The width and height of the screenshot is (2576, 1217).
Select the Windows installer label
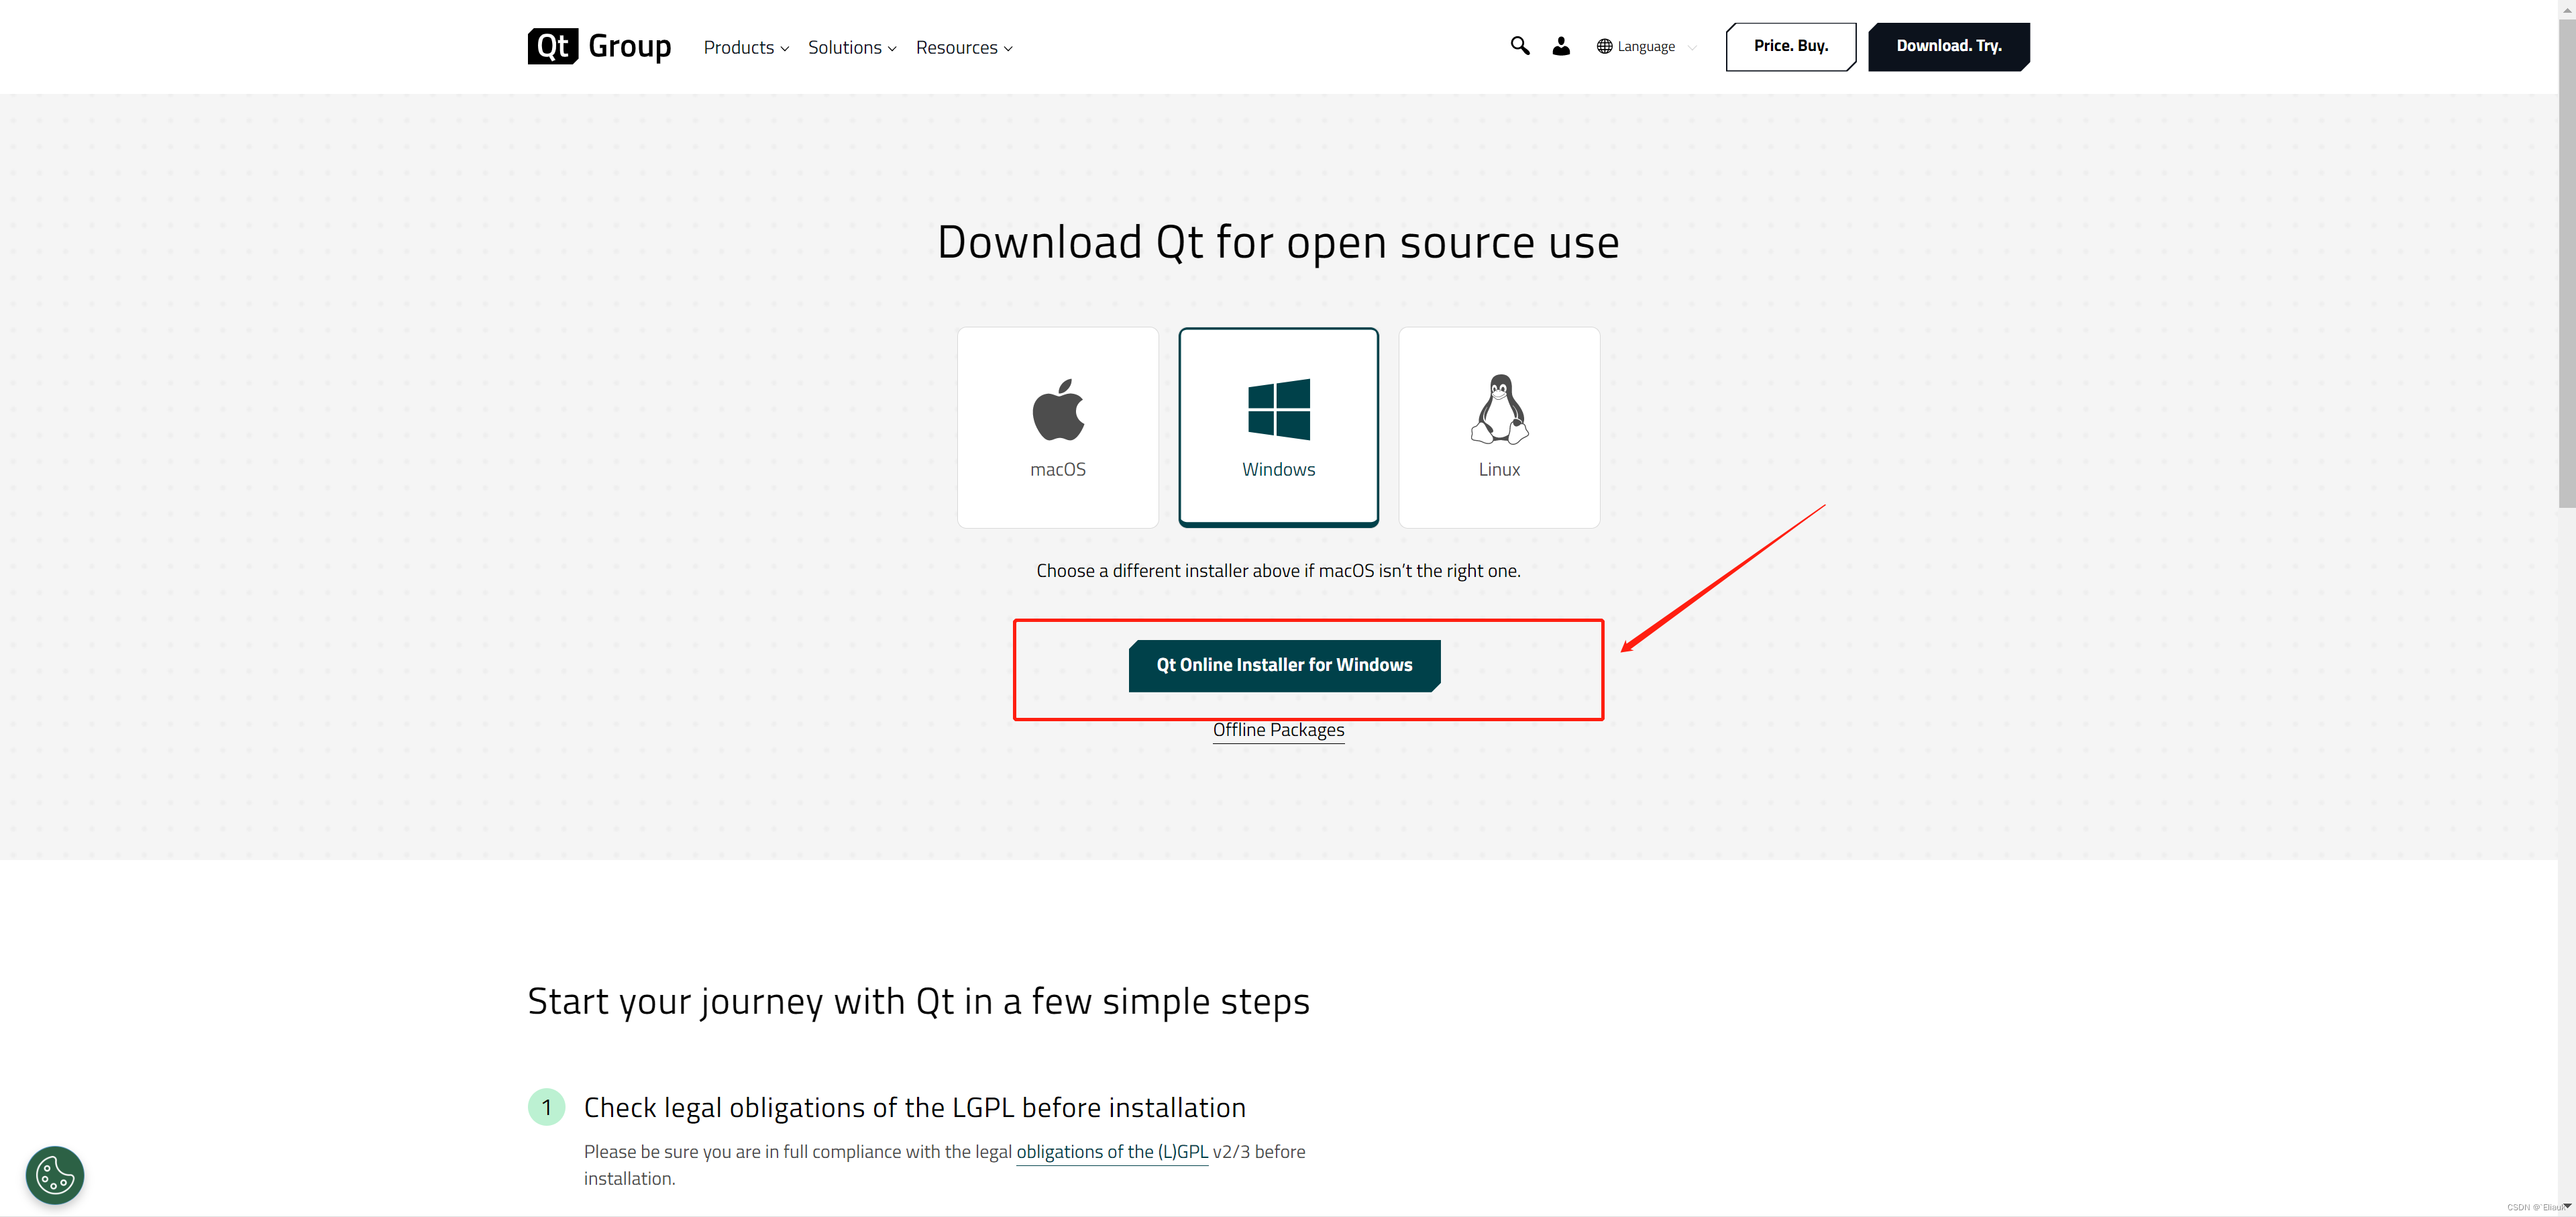(x=1278, y=469)
